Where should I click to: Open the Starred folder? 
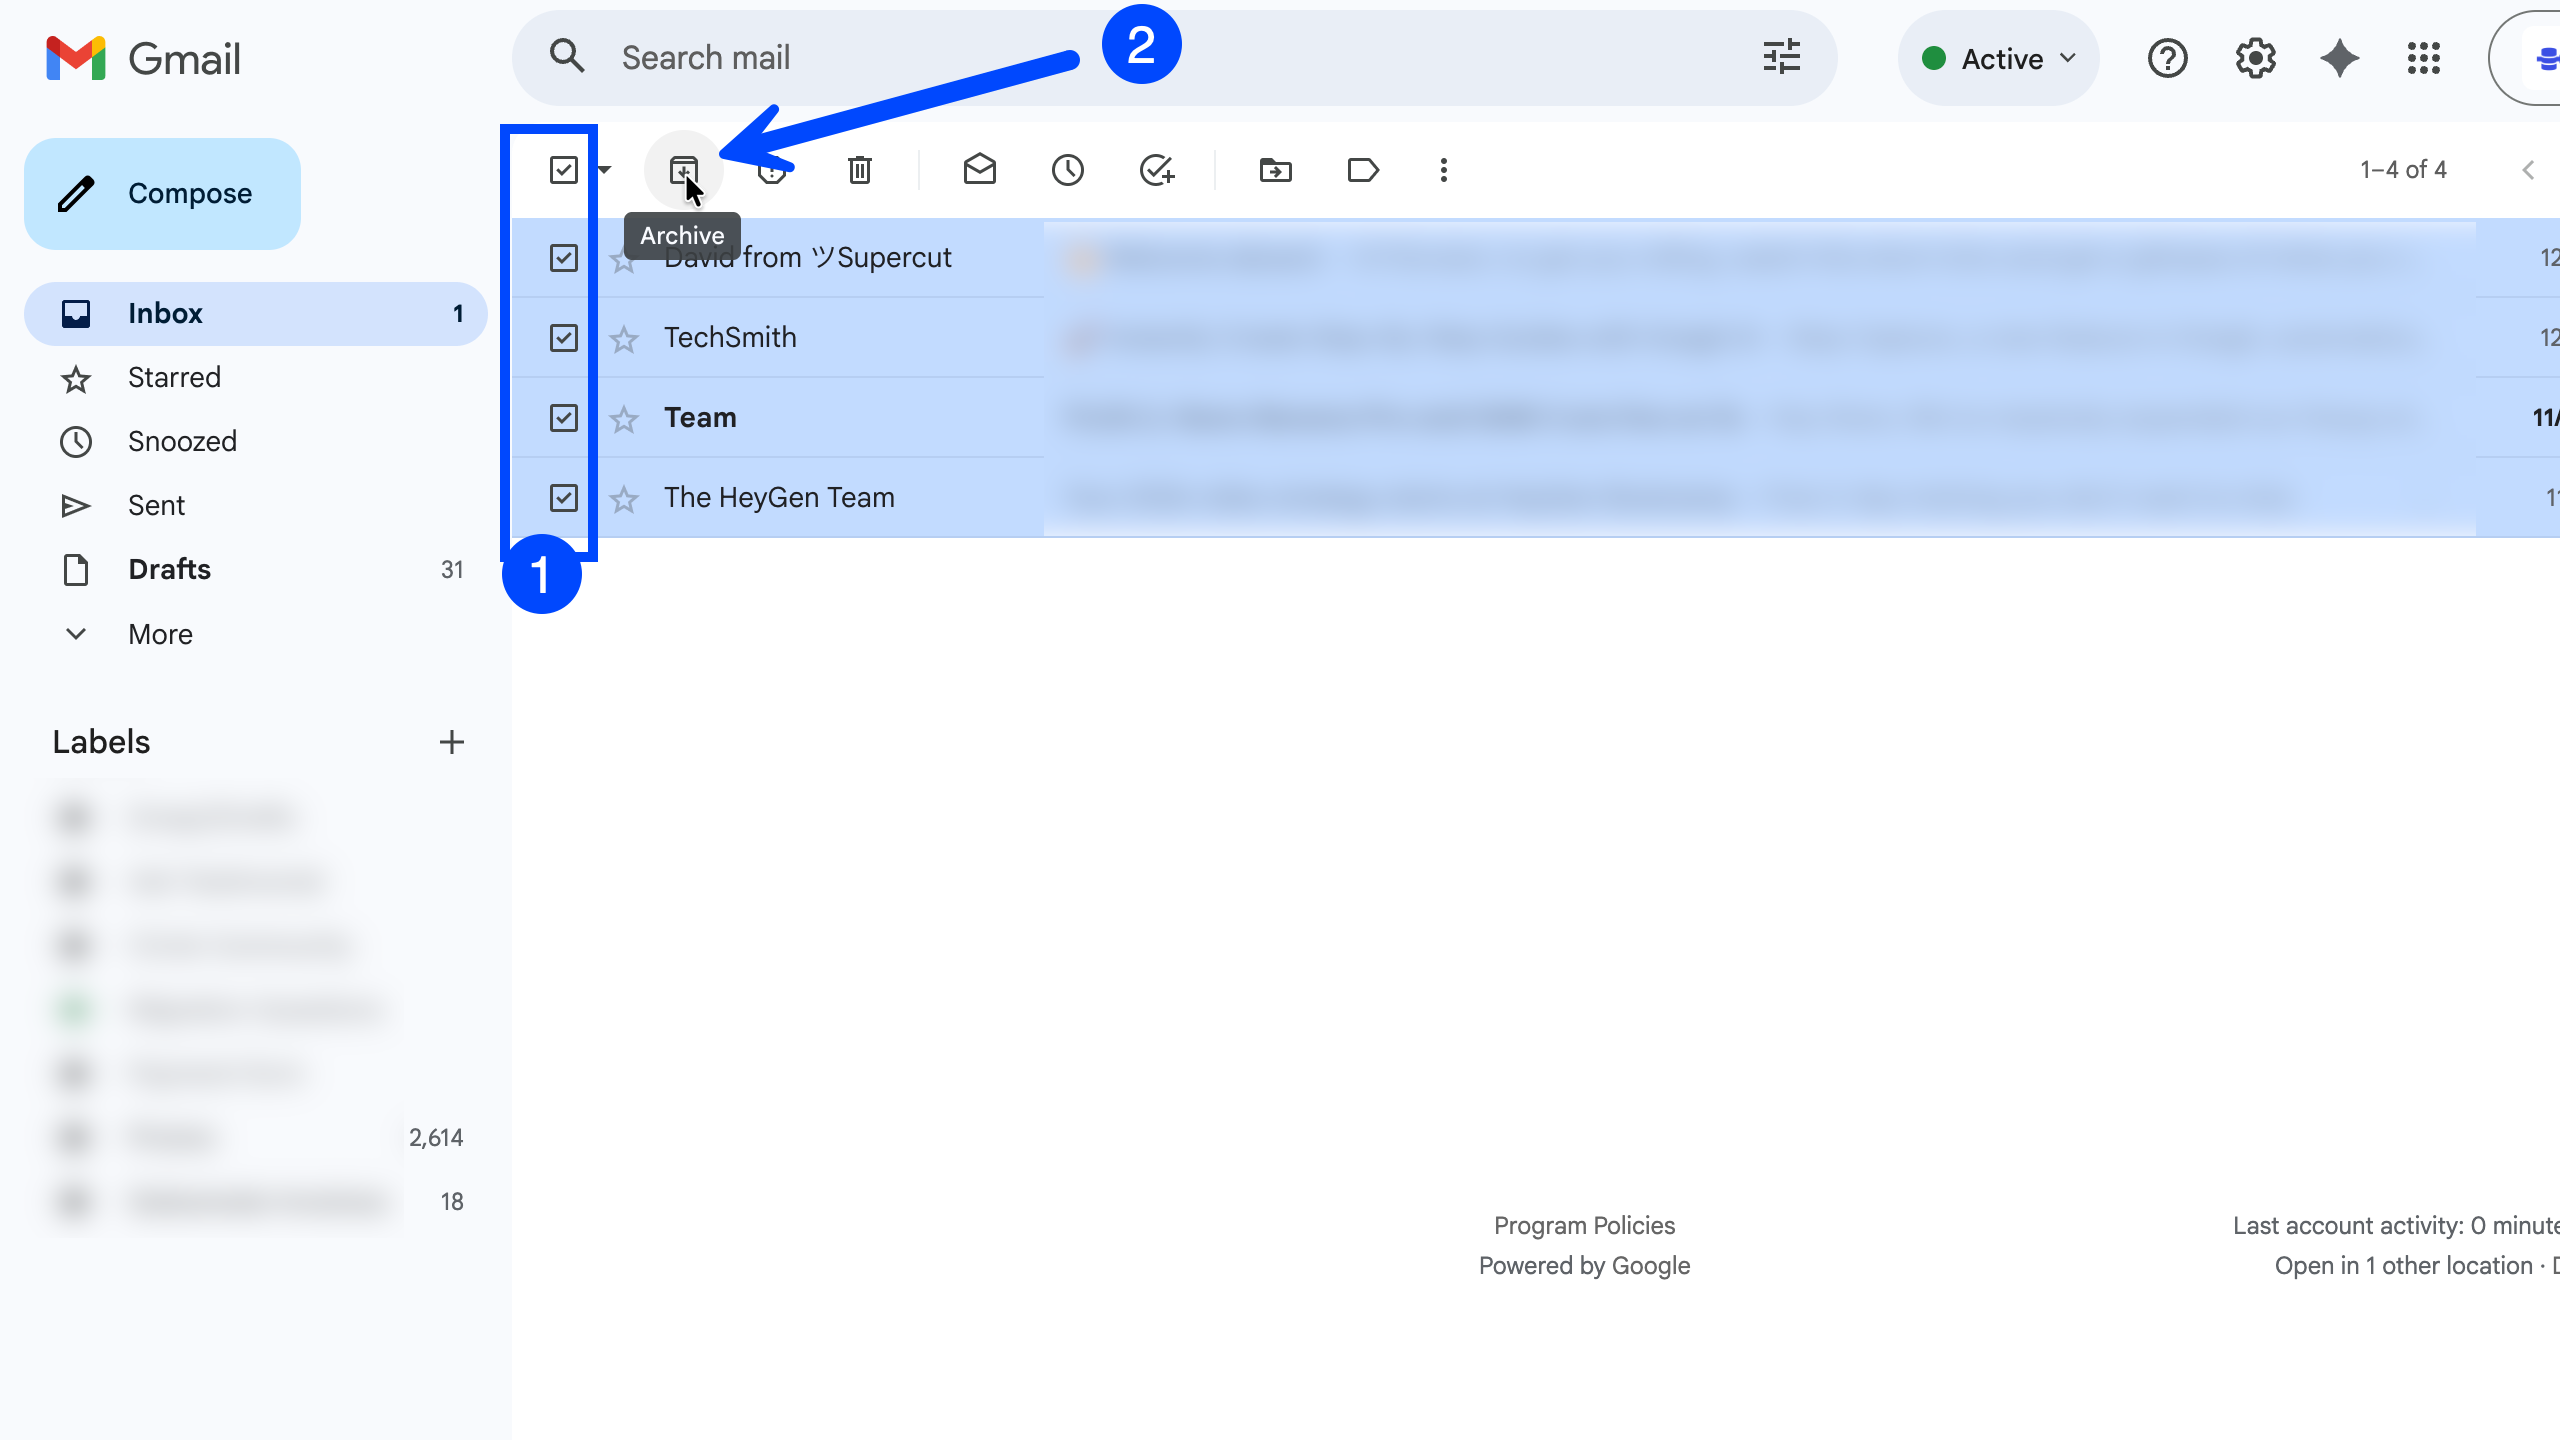tap(174, 378)
